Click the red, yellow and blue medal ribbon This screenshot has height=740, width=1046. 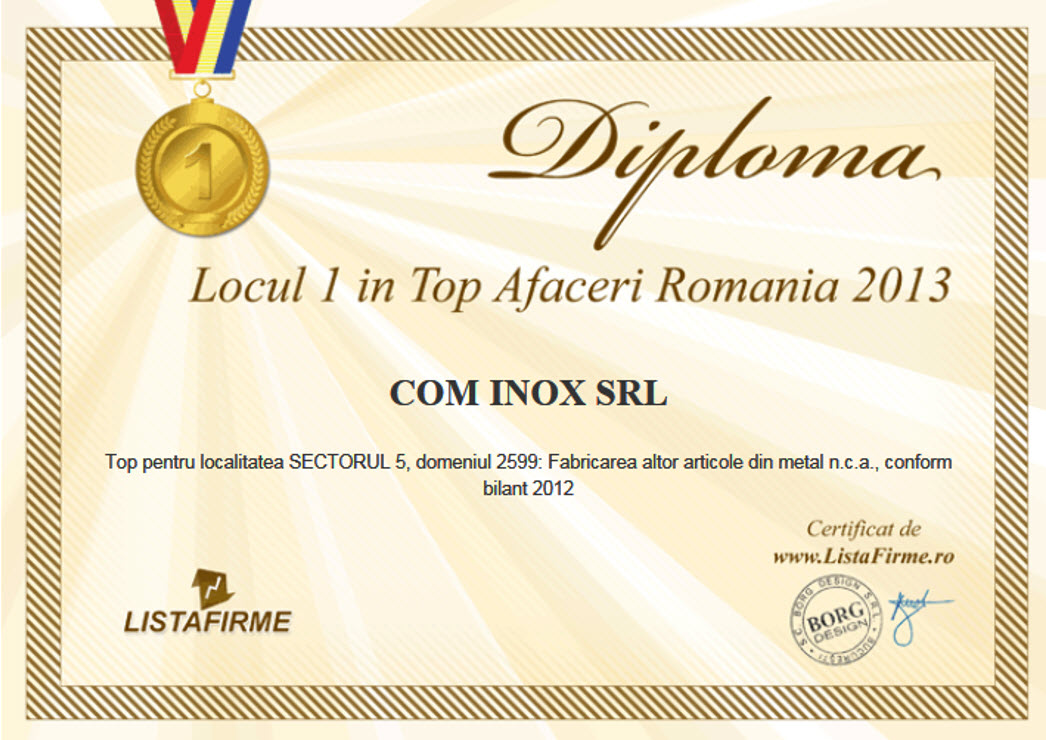203,37
